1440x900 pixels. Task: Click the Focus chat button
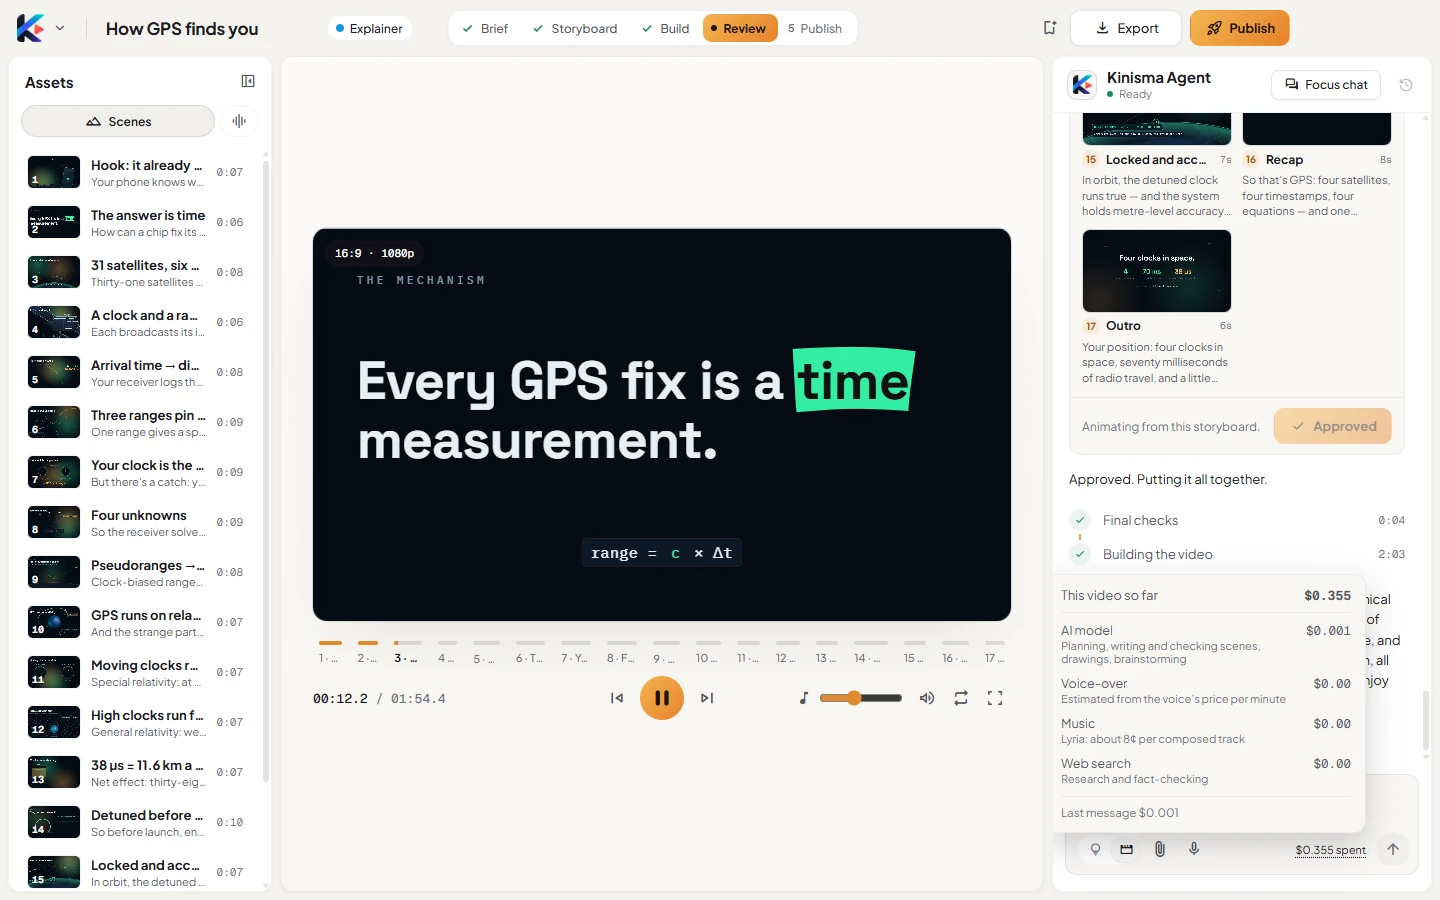pyautogui.click(x=1326, y=85)
